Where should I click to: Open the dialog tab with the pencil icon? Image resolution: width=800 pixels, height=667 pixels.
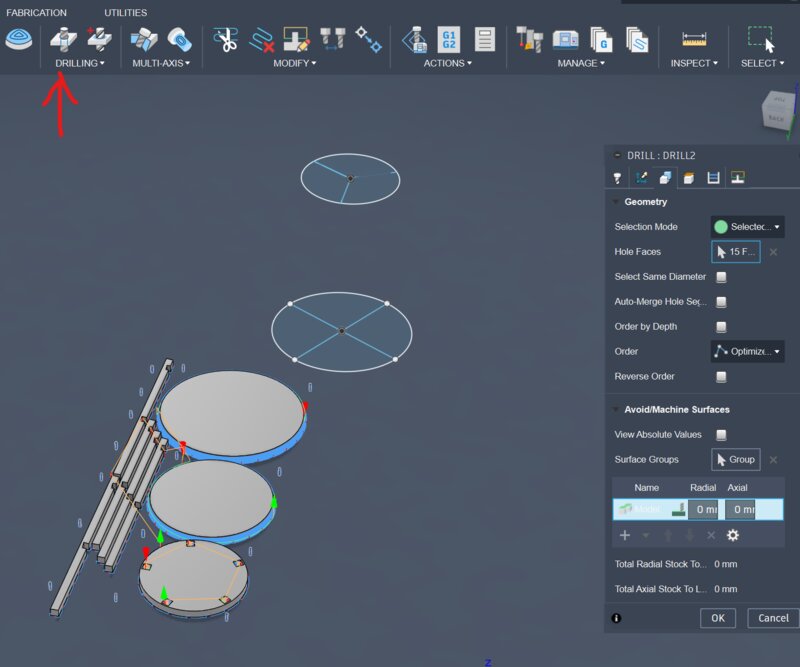point(641,178)
